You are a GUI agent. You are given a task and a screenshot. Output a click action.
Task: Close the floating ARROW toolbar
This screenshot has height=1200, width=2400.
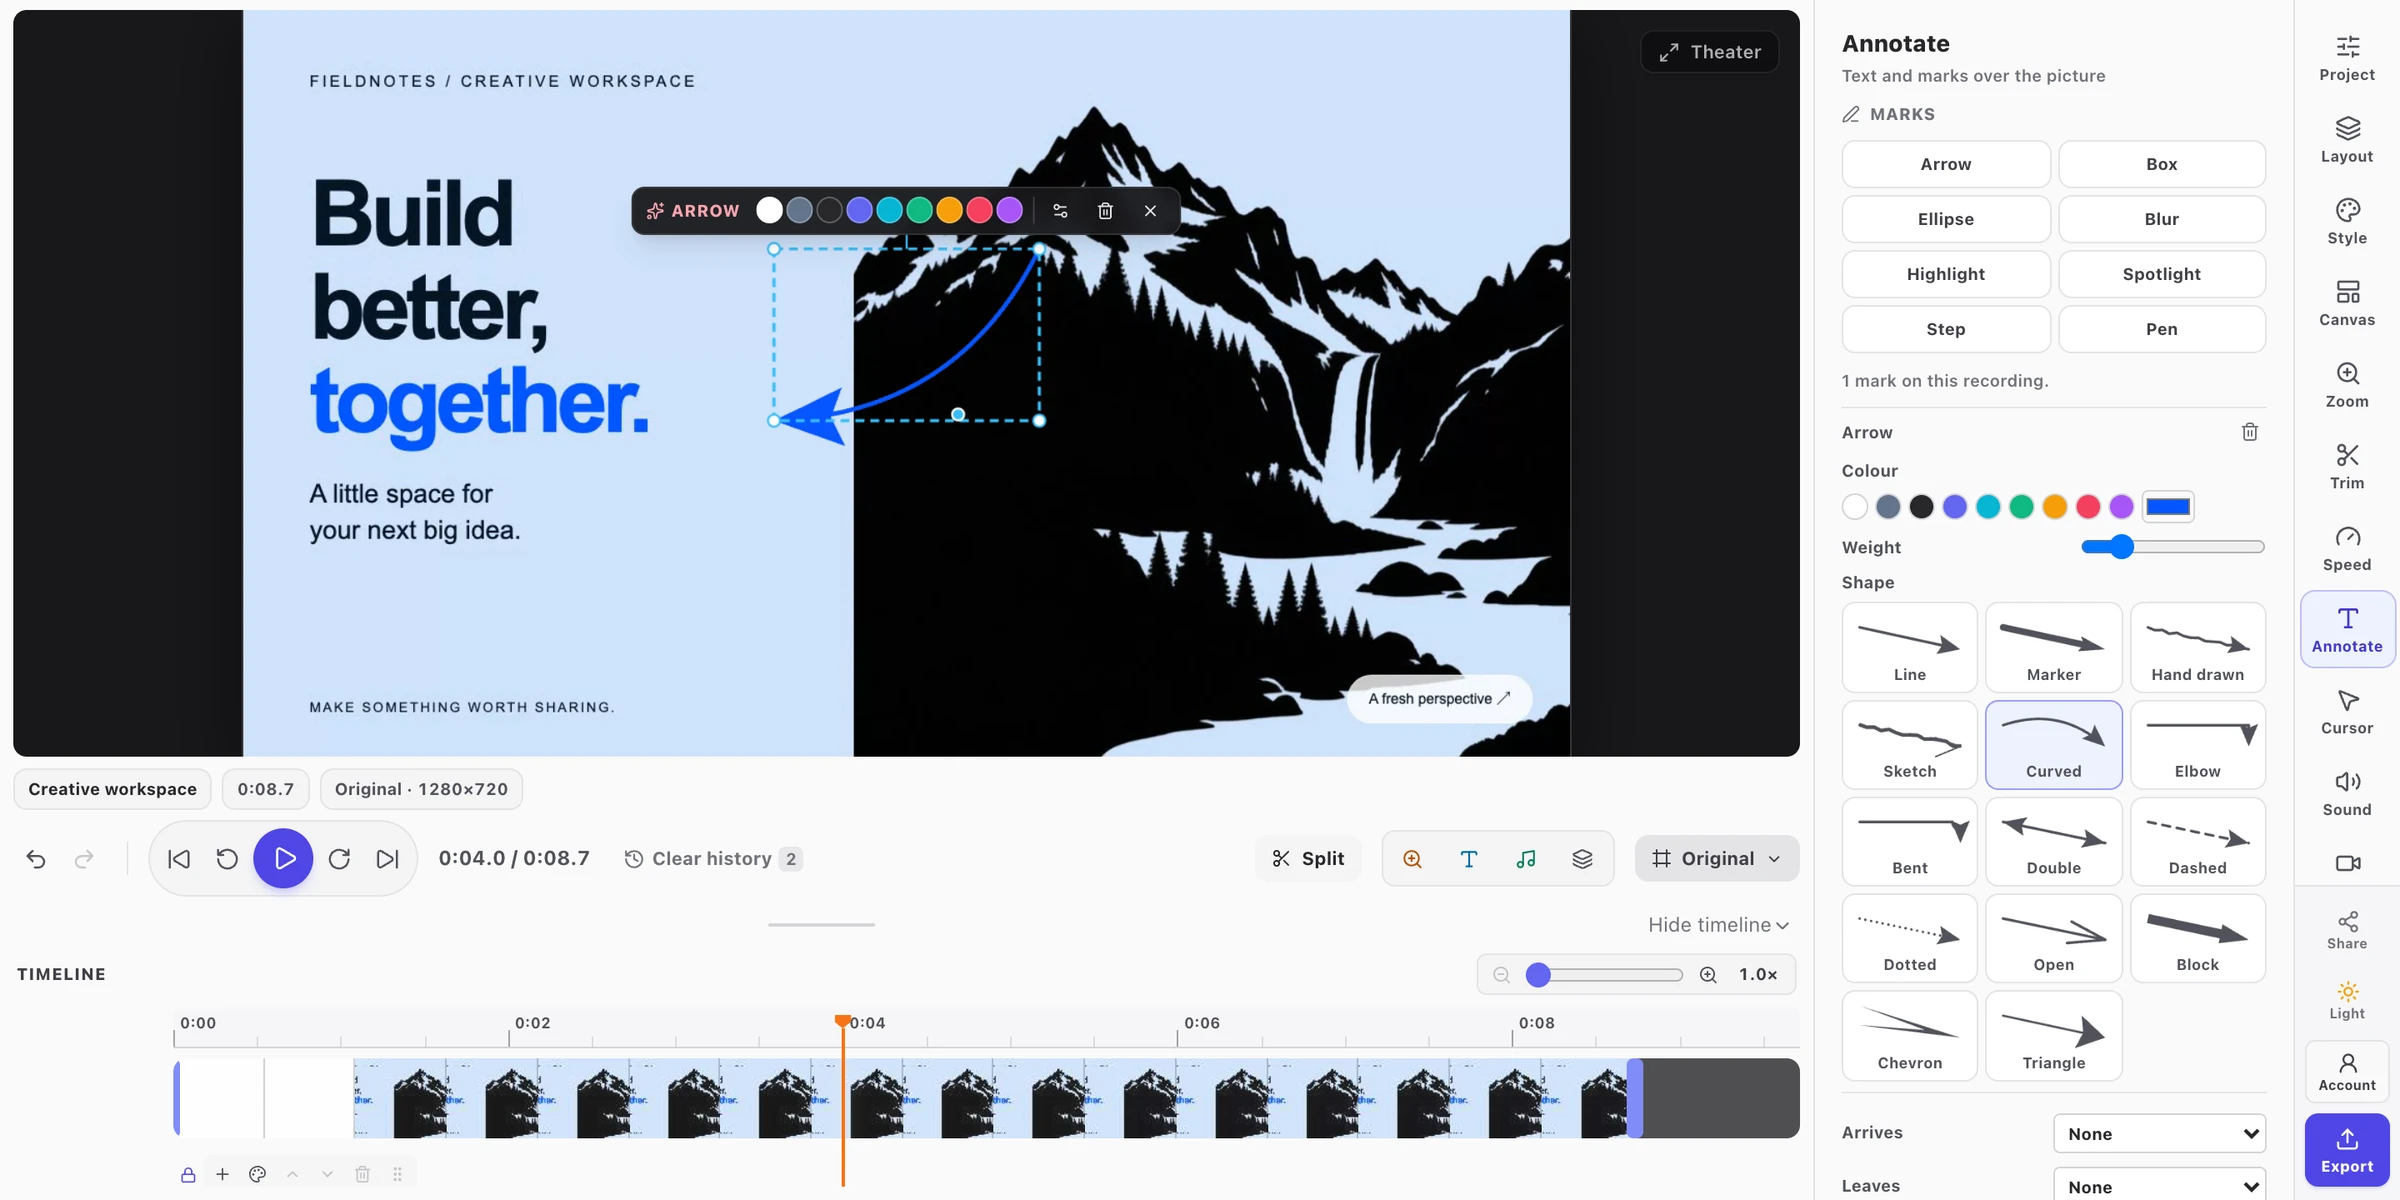(x=1150, y=211)
